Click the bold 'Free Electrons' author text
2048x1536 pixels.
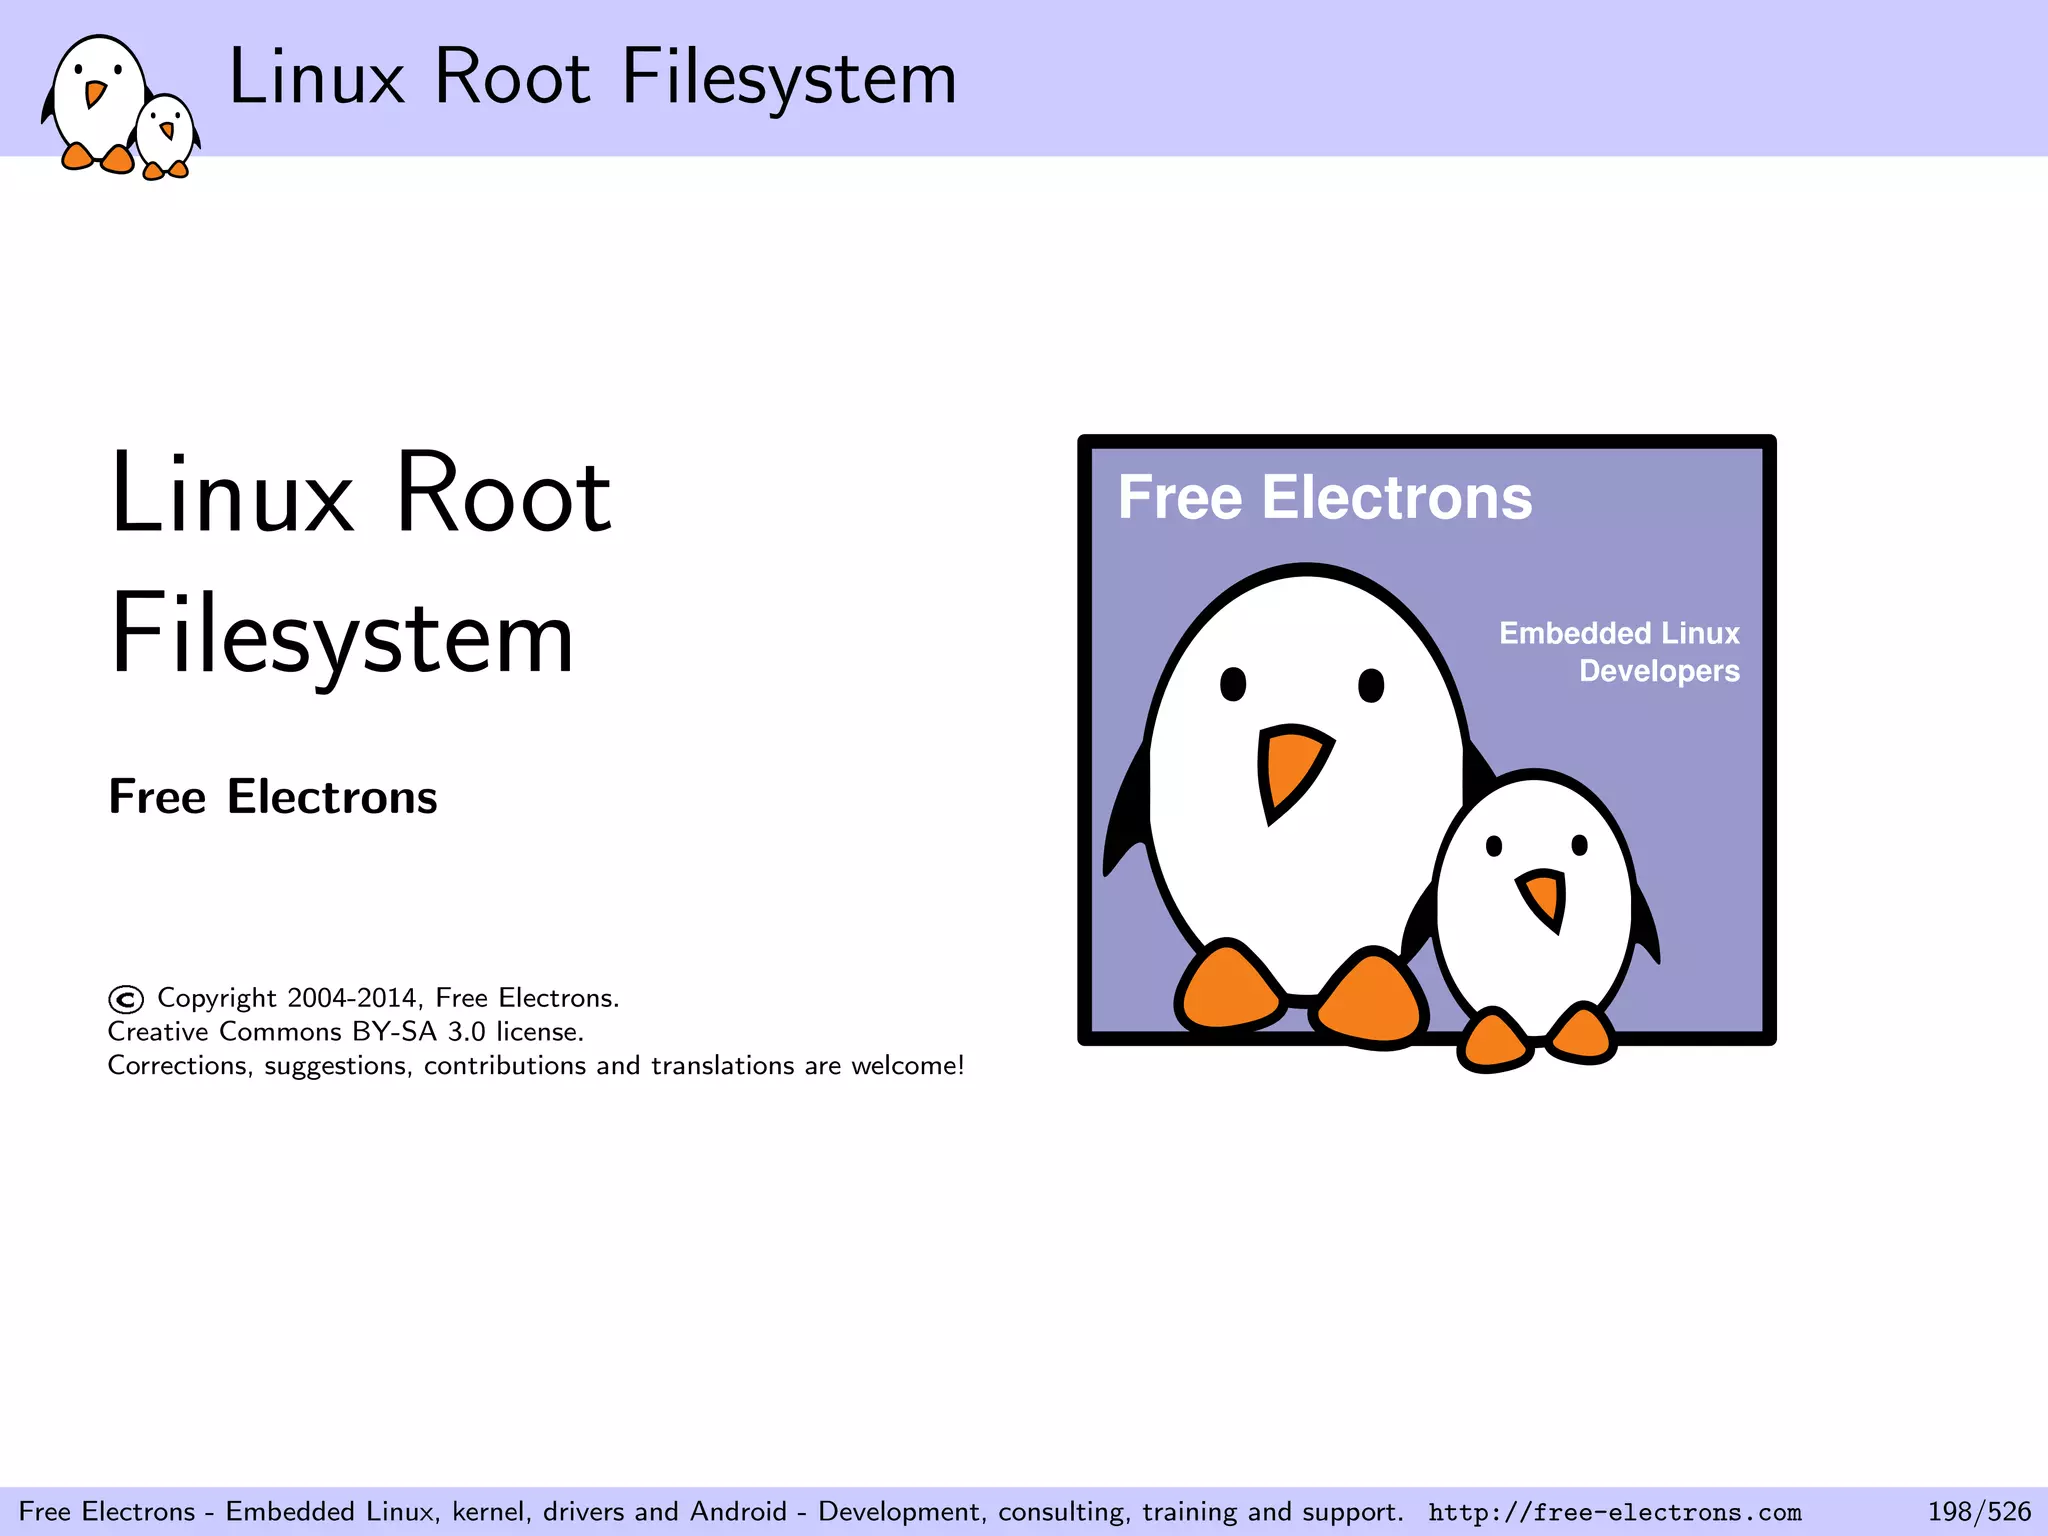pyautogui.click(x=273, y=797)
